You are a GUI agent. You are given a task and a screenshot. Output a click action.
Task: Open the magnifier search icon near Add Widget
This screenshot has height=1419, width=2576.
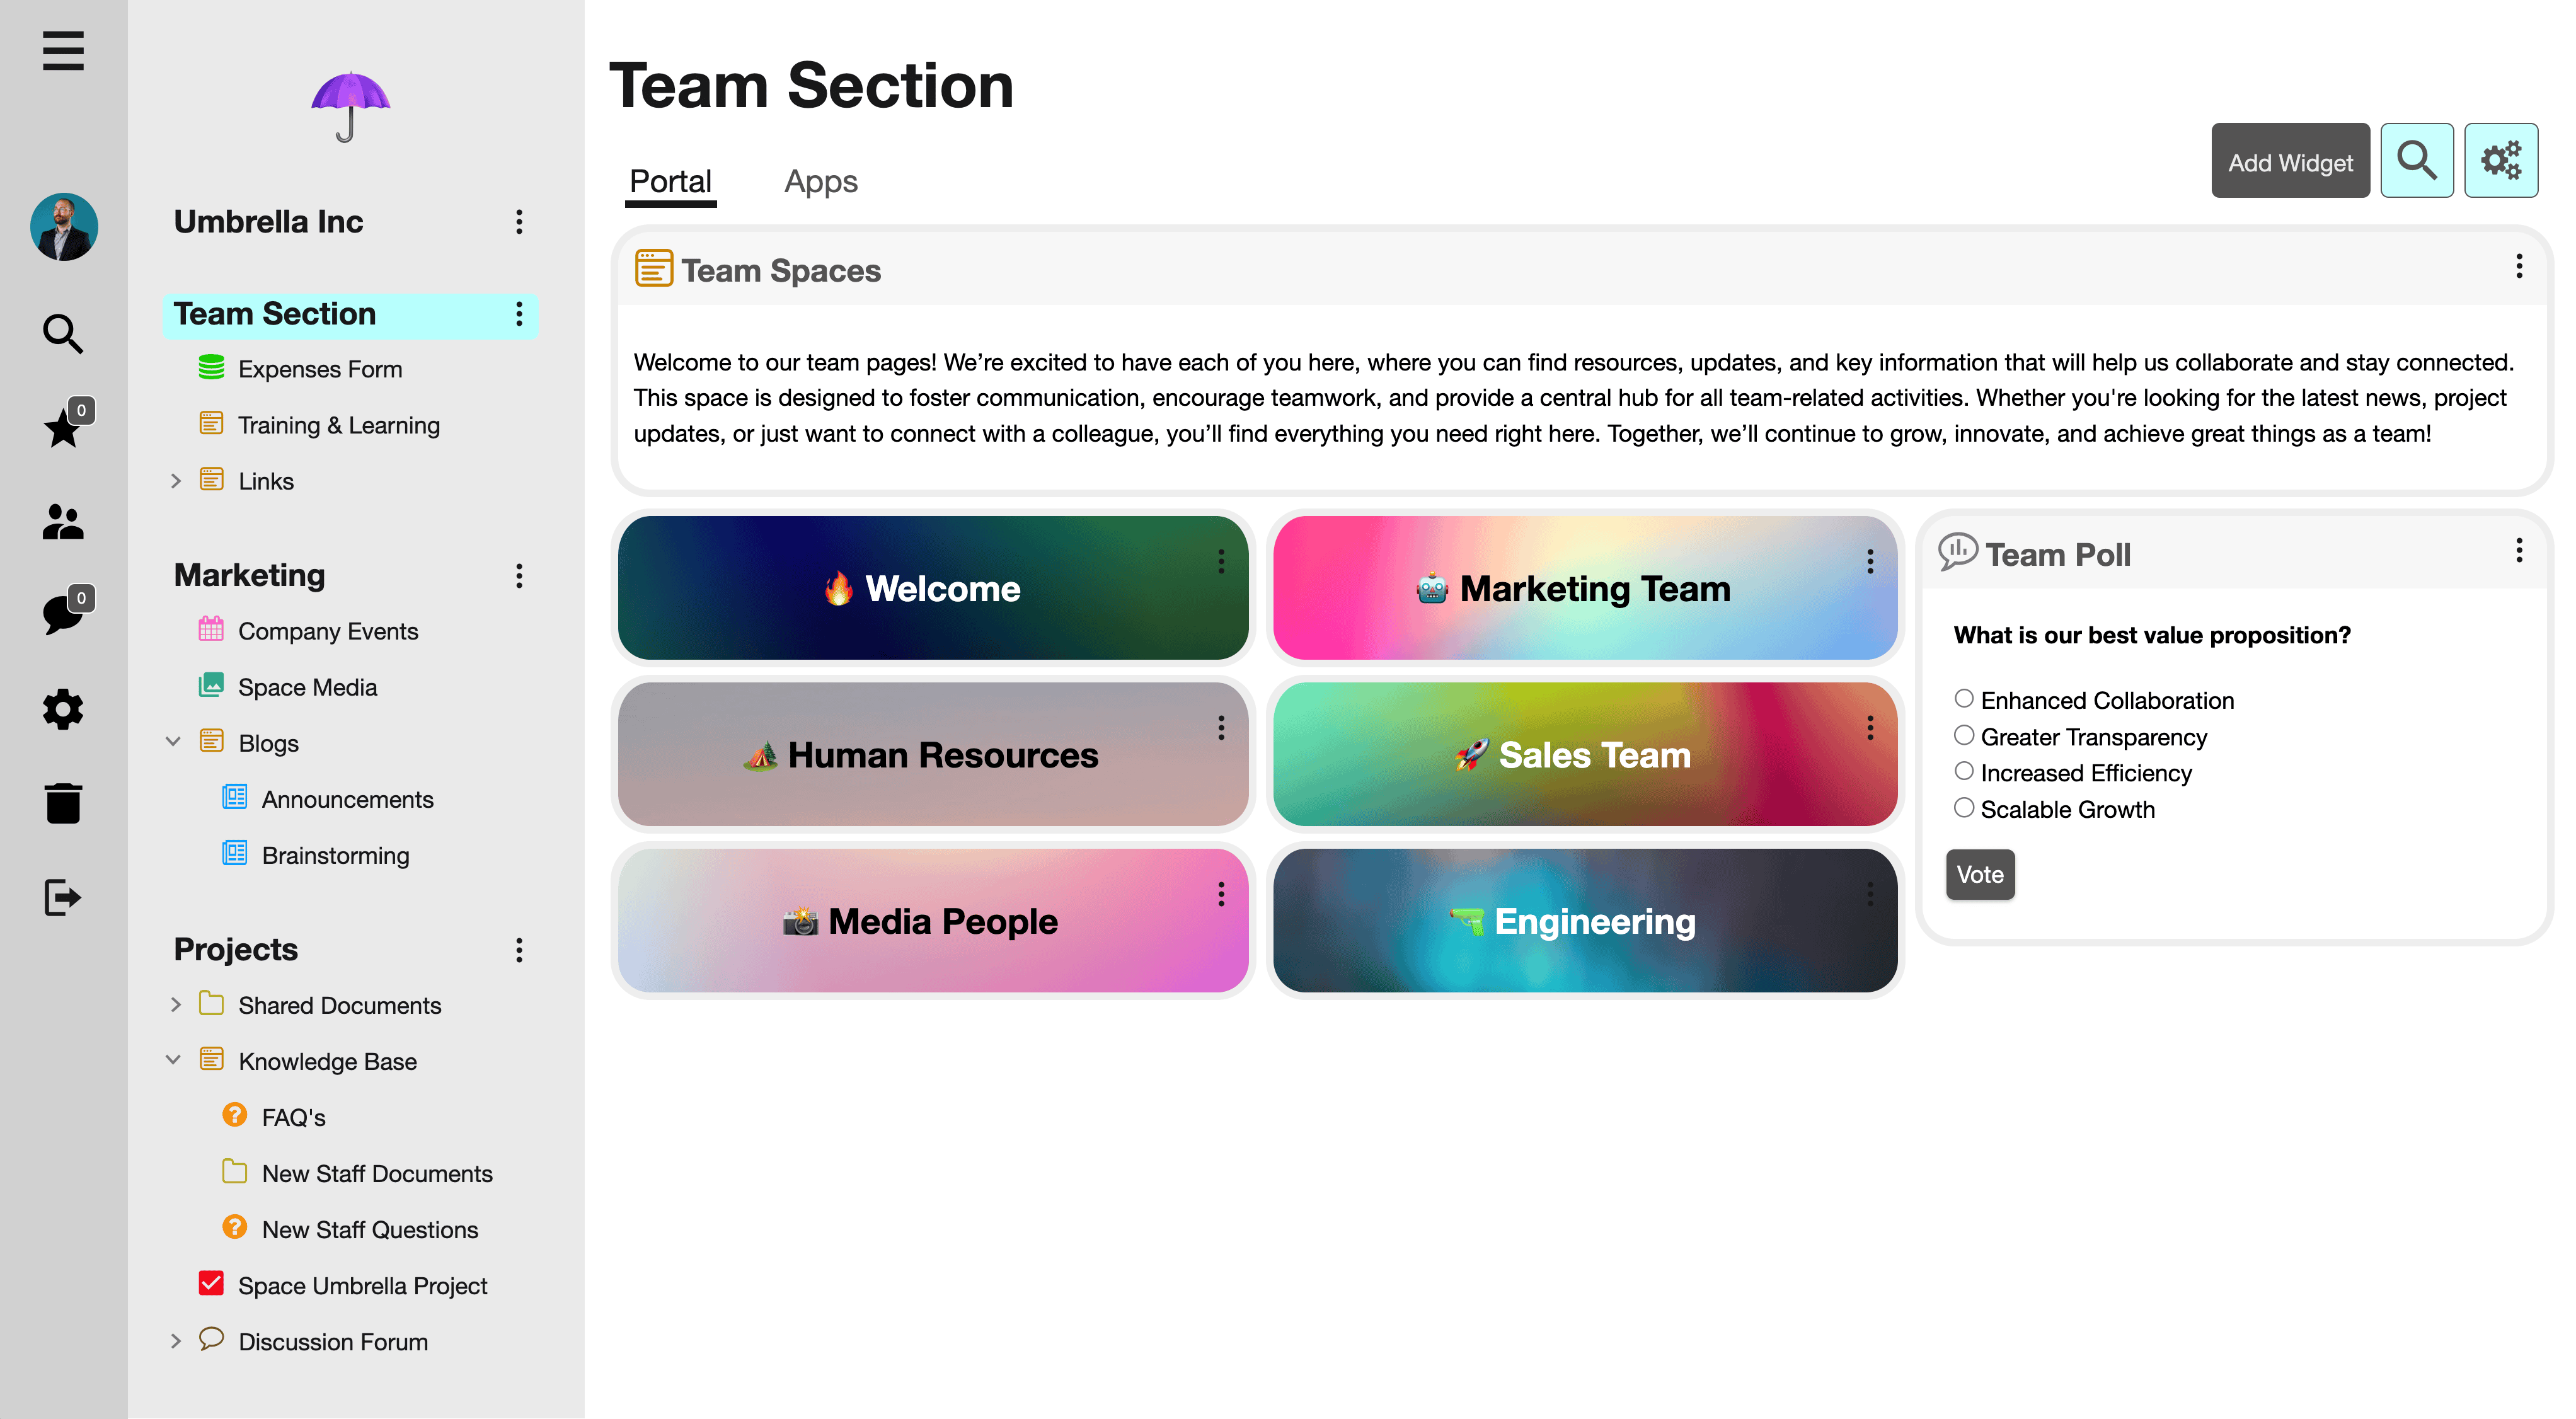click(x=2417, y=160)
